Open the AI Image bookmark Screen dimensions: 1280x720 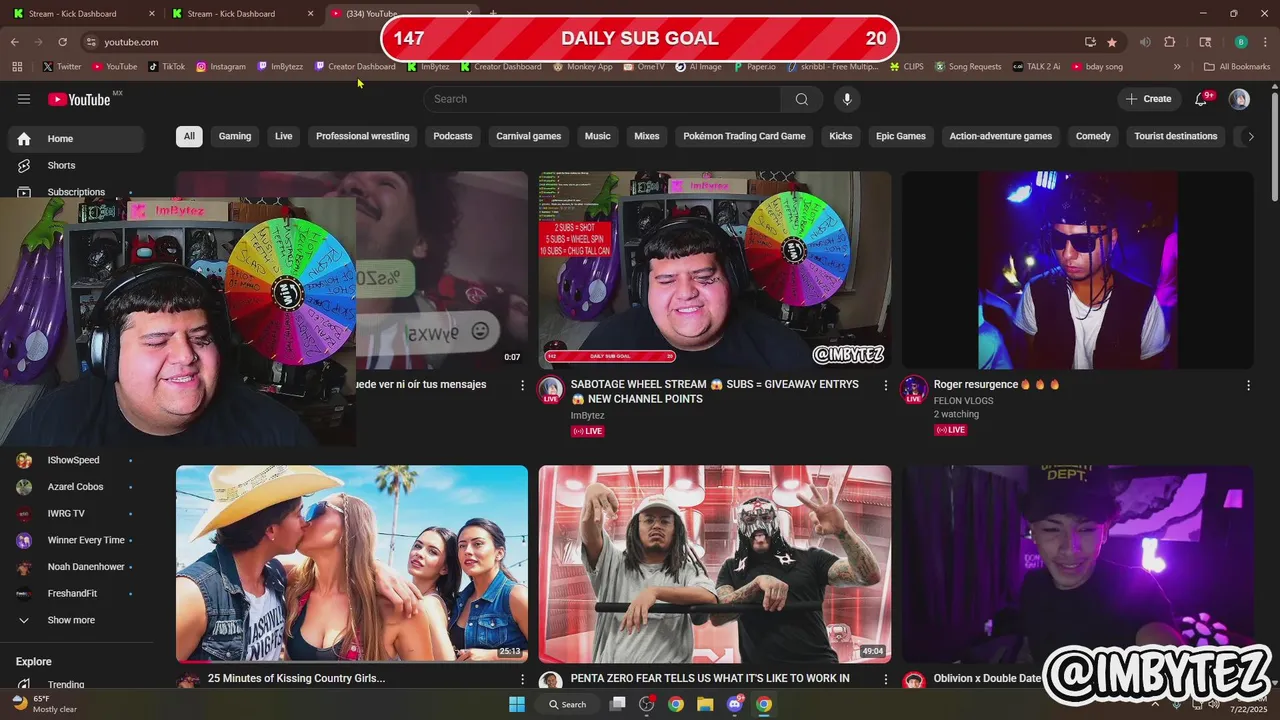click(698, 67)
